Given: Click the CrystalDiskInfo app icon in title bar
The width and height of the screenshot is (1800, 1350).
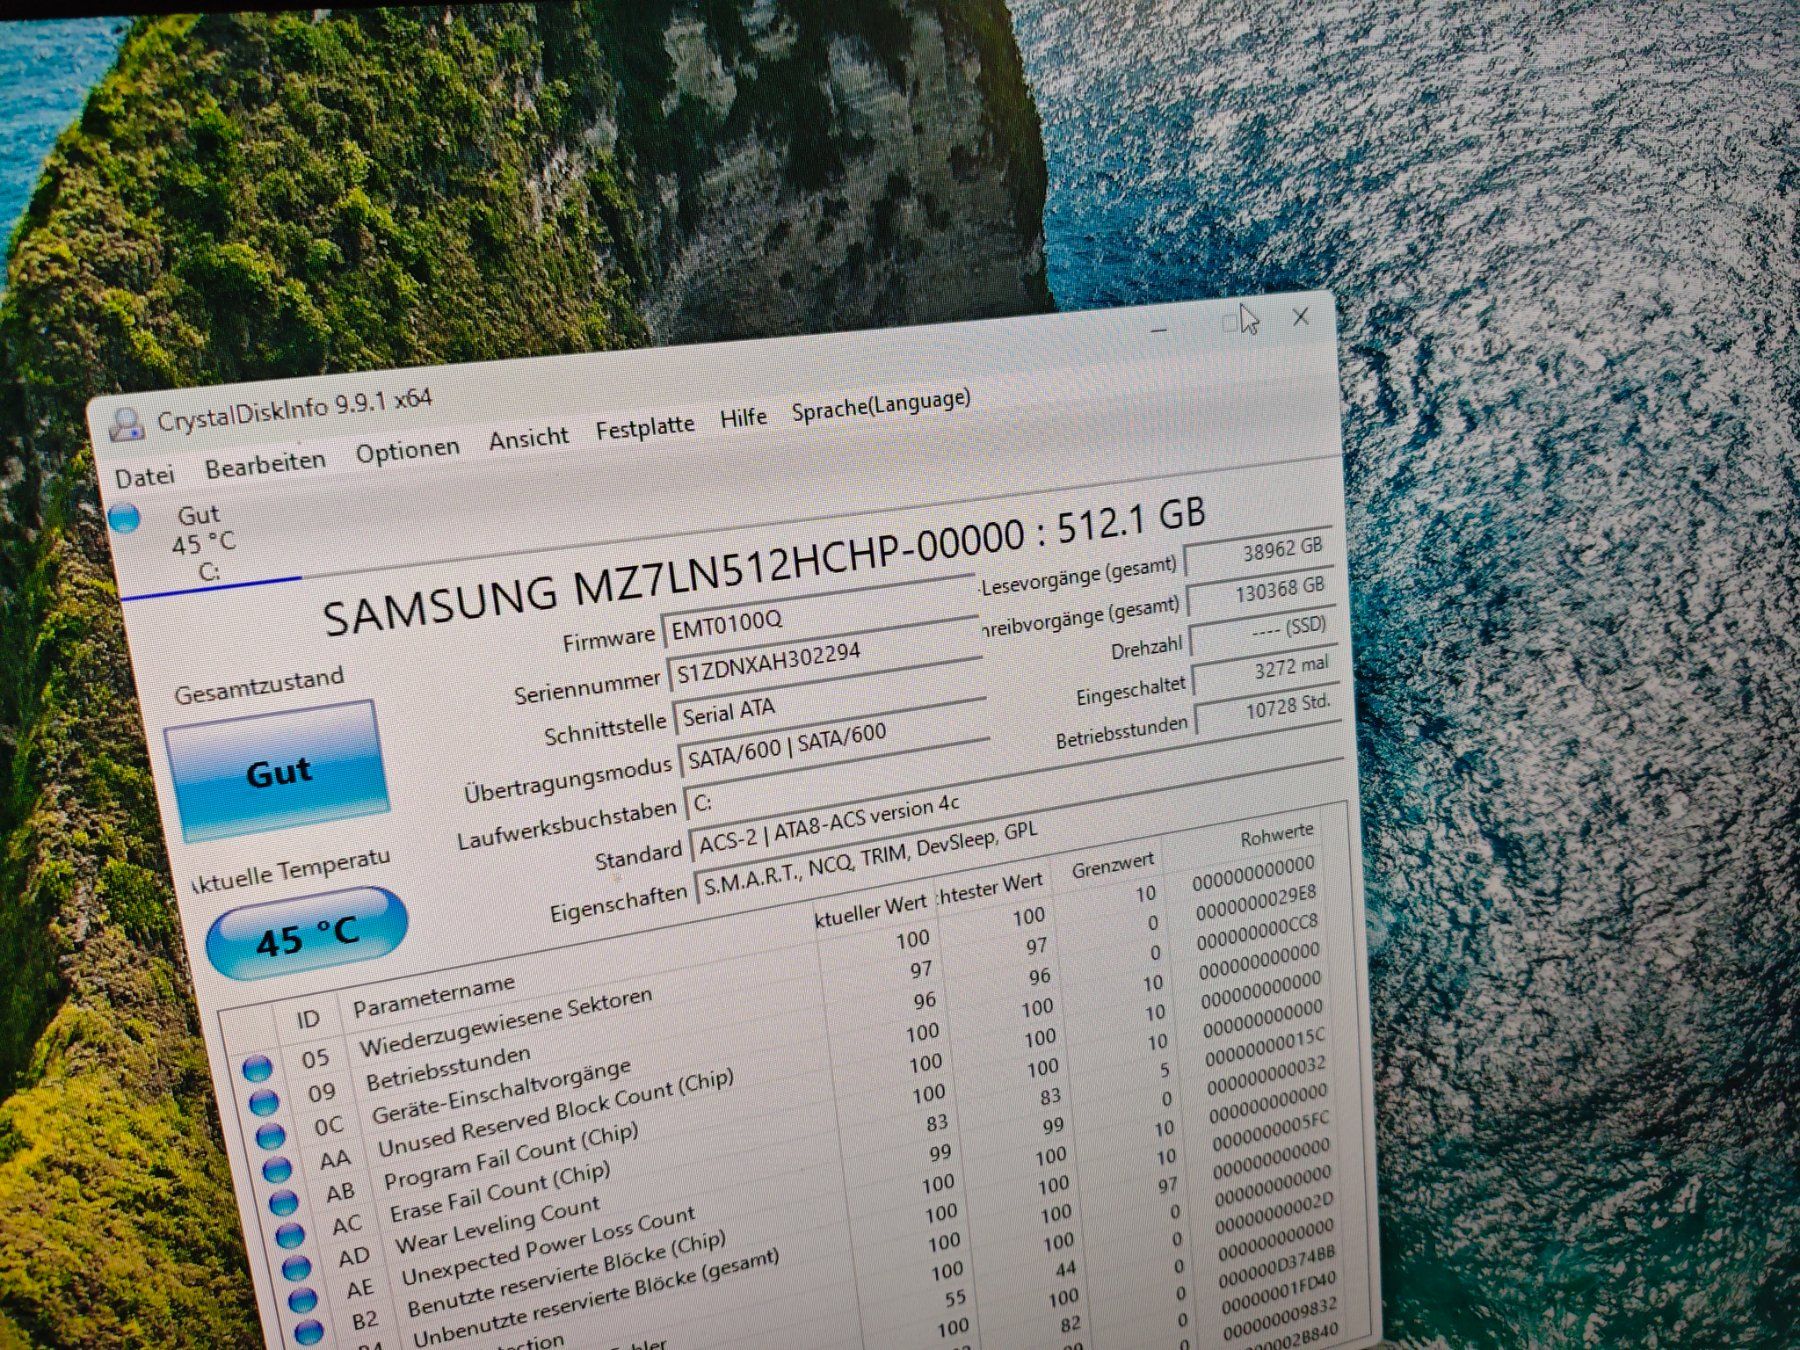Looking at the screenshot, I should click(126, 425).
